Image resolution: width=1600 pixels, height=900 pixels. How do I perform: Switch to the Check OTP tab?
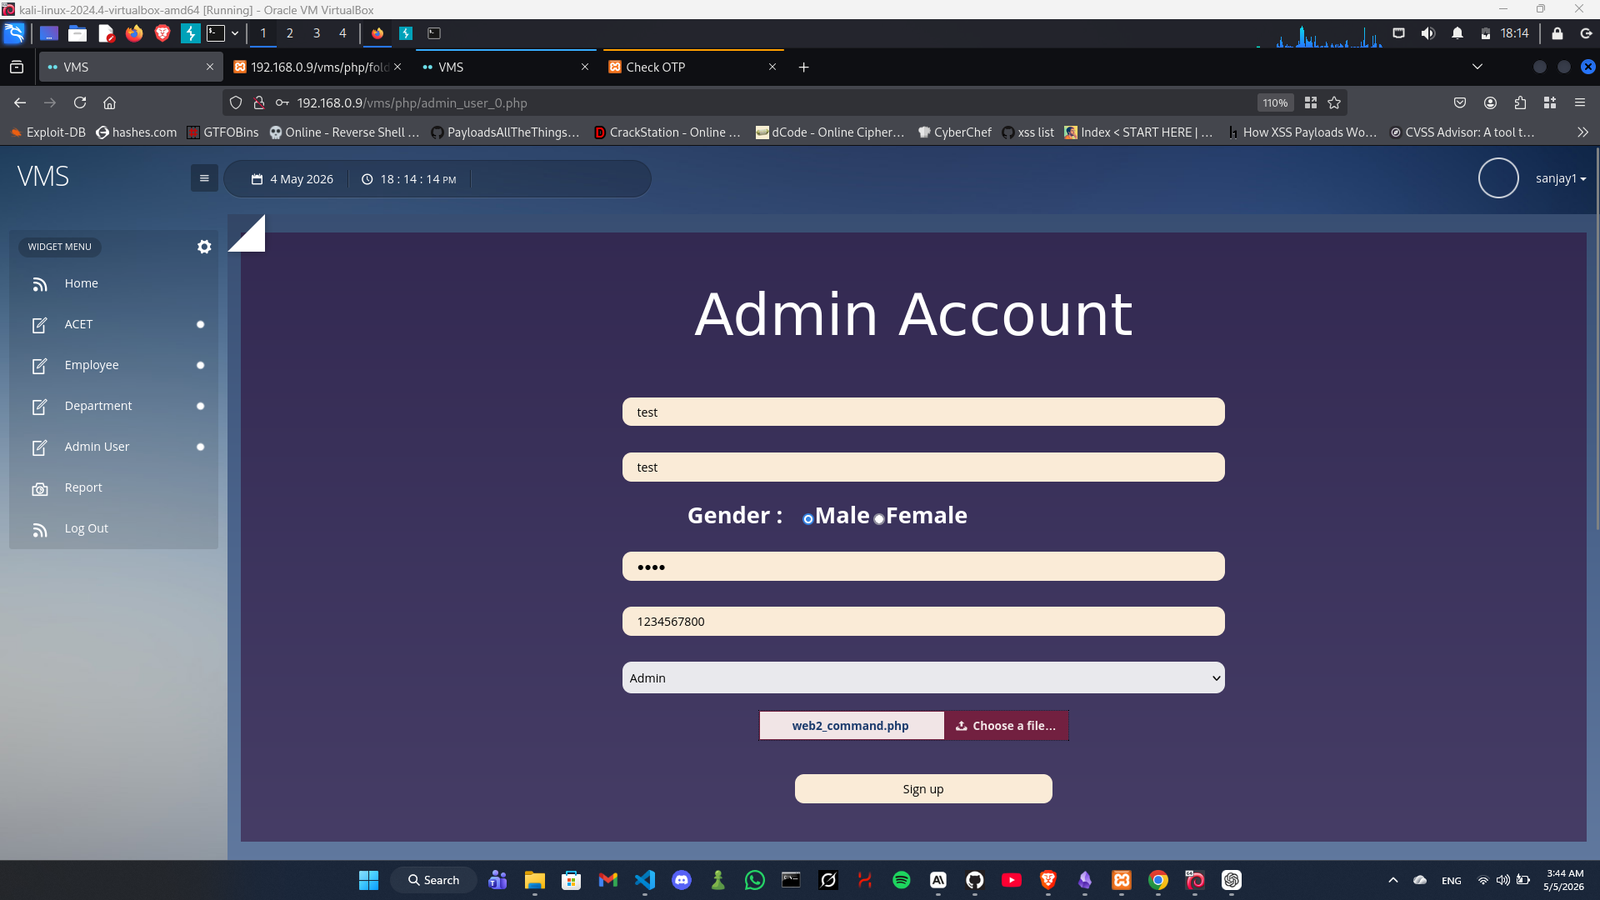click(692, 67)
